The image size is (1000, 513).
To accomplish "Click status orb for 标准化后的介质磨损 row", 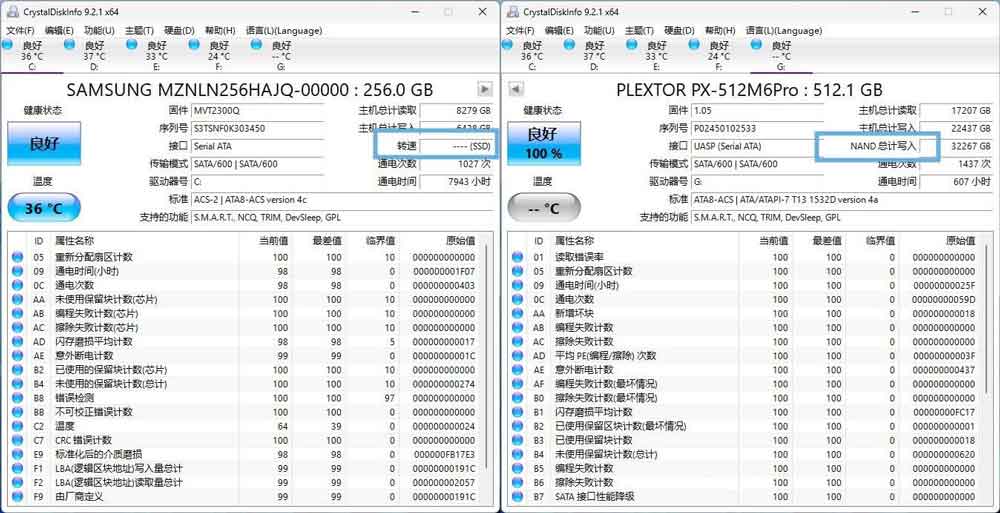I will pyautogui.click(x=18, y=454).
